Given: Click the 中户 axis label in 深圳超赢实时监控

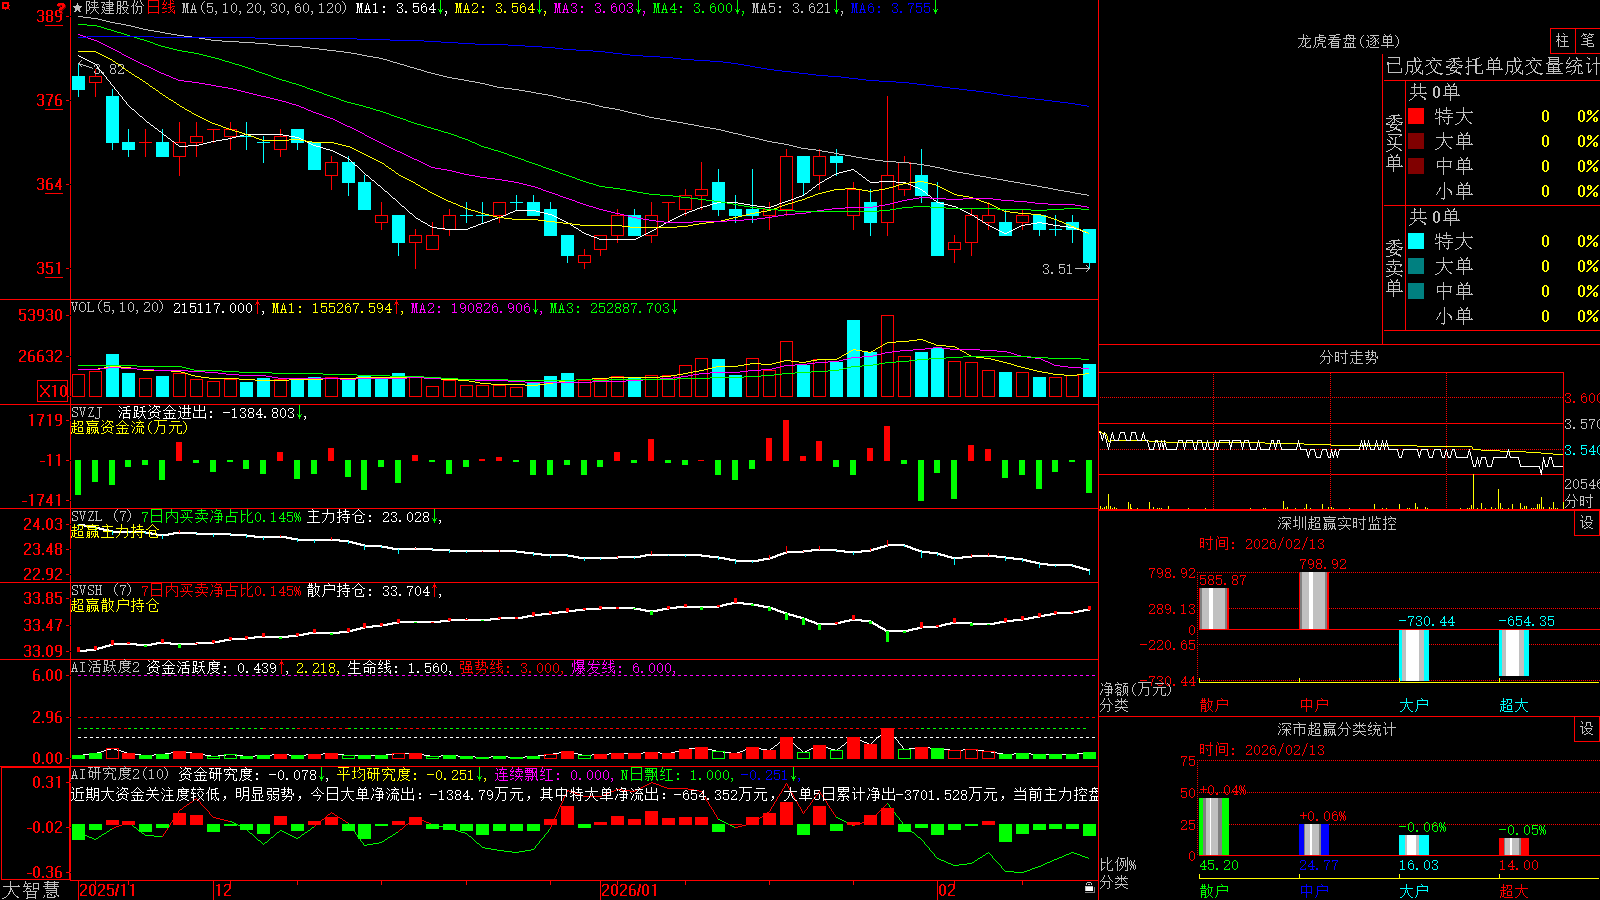Looking at the screenshot, I should click(1314, 705).
